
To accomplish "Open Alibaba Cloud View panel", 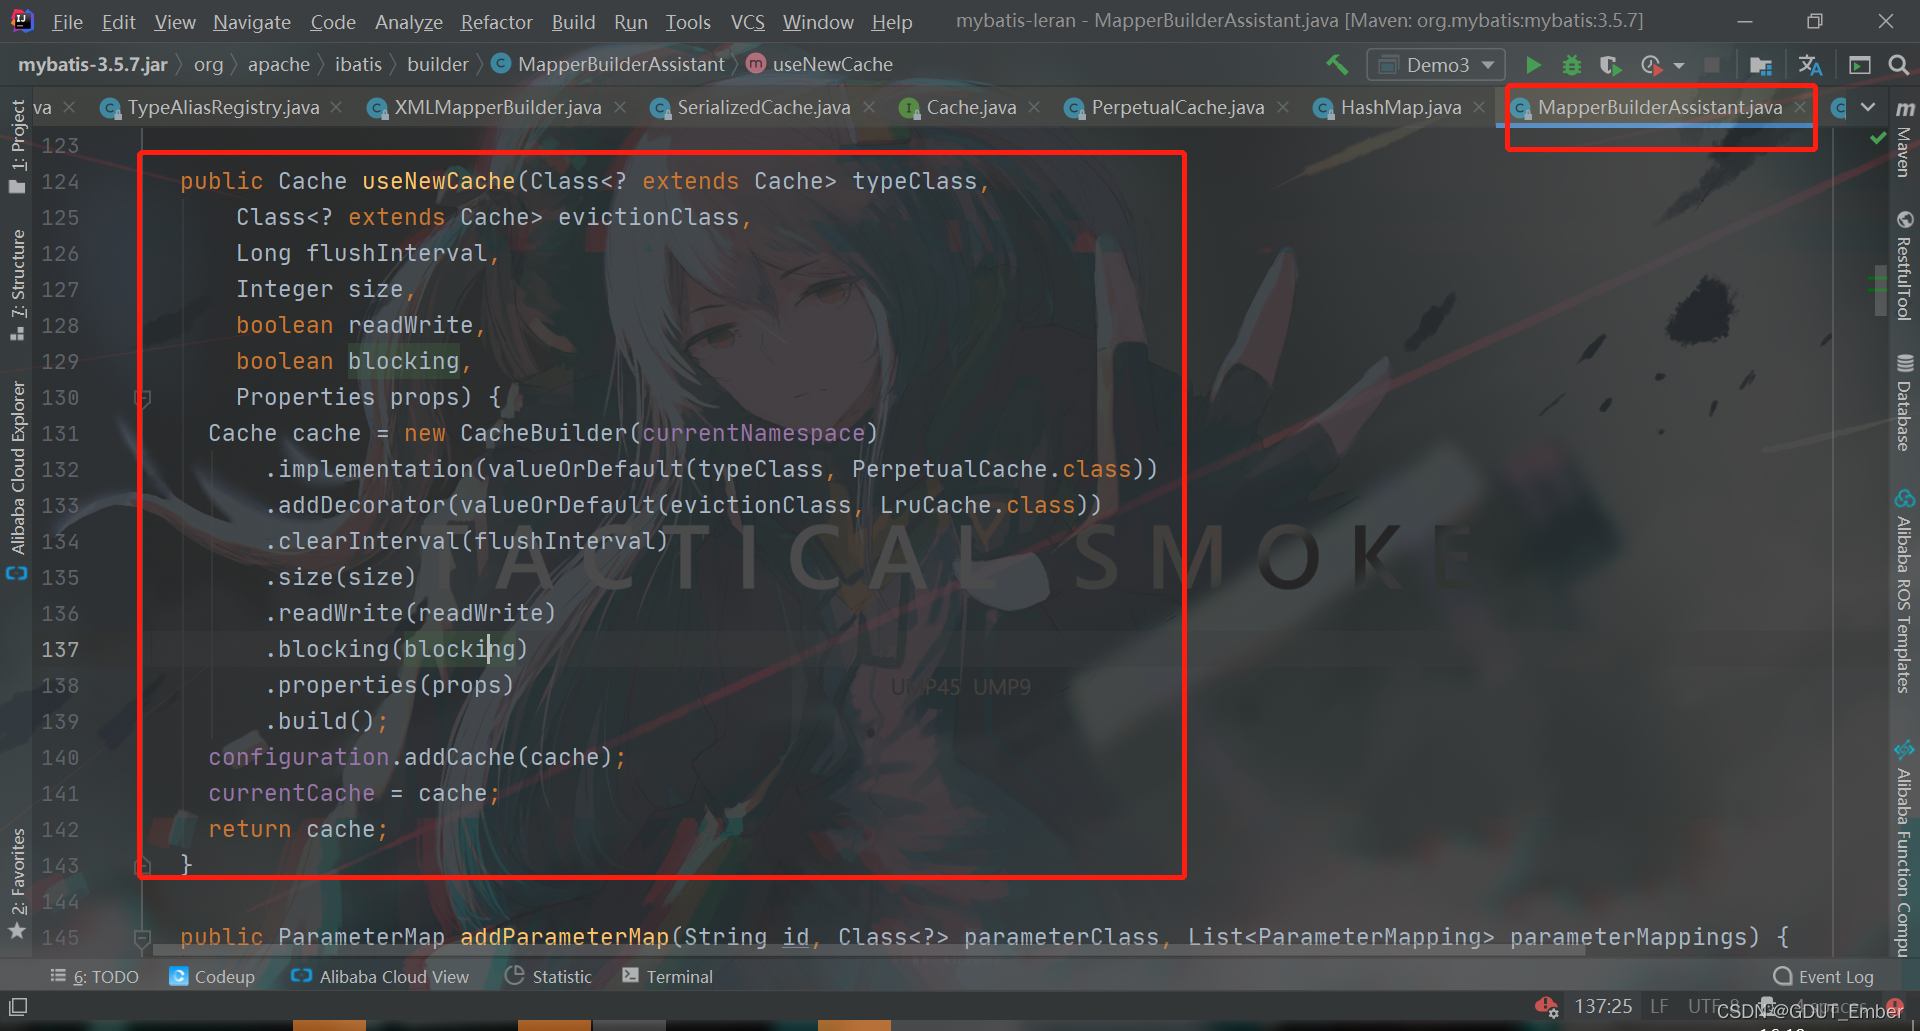I will coord(380,977).
